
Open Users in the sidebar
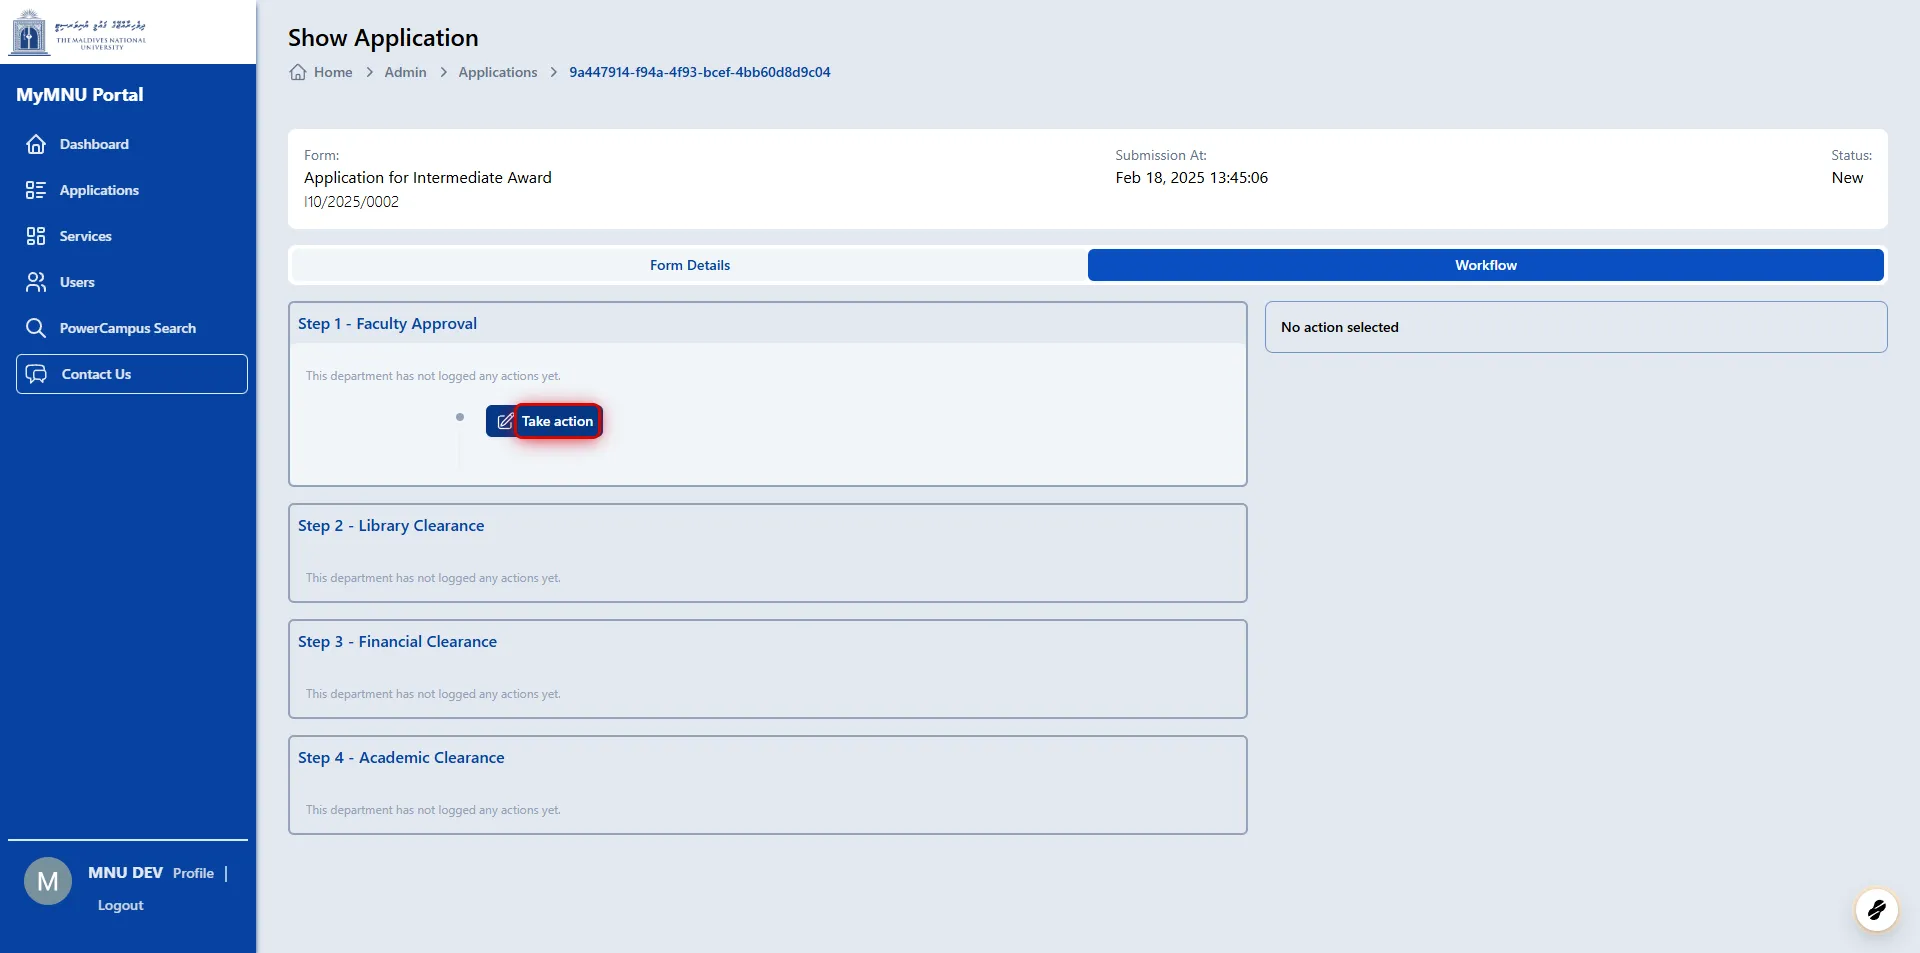[x=77, y=282]
